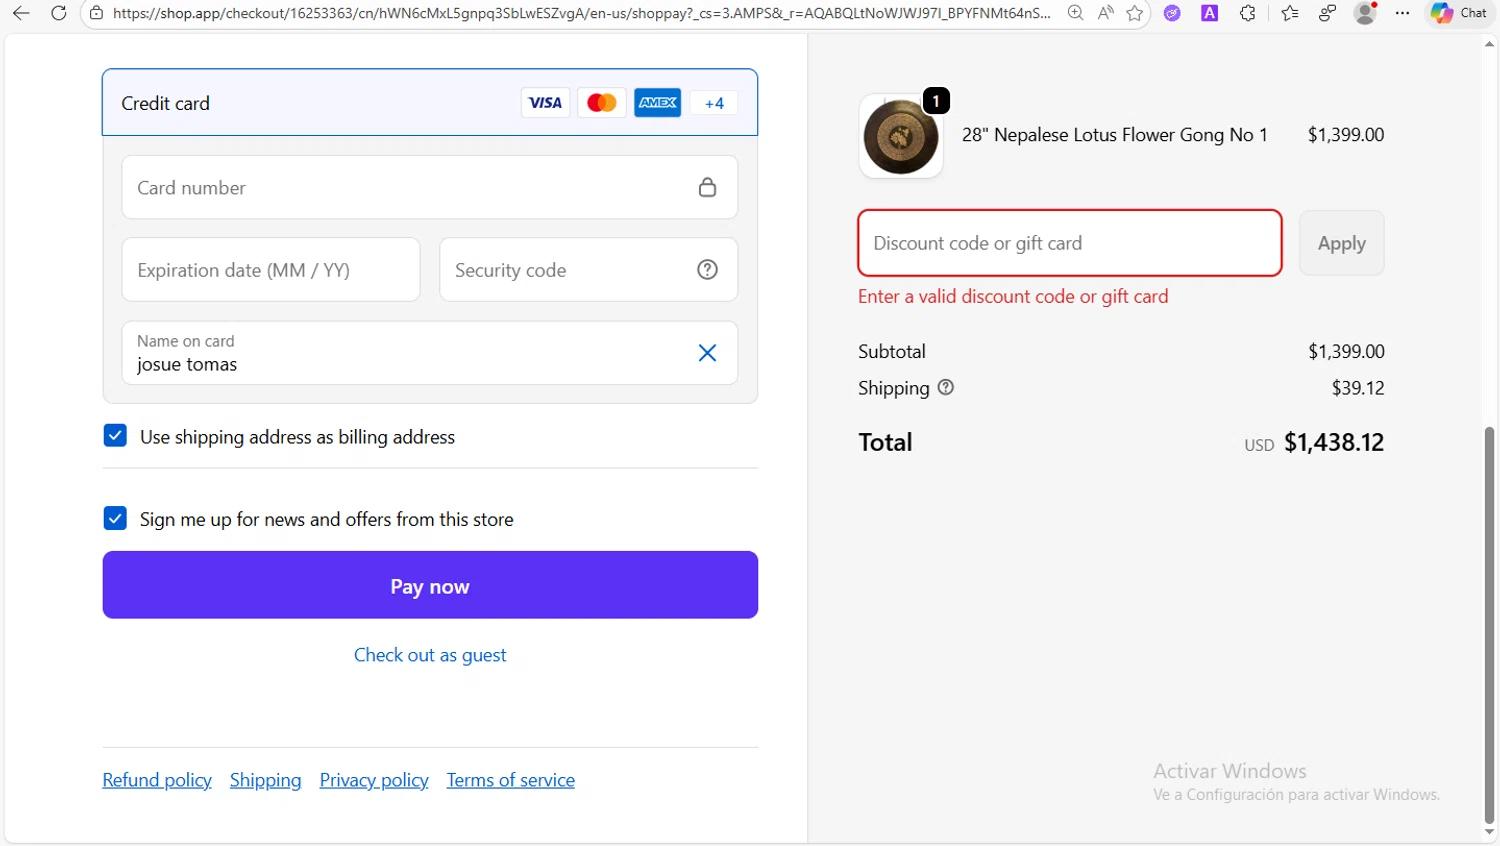This screenshot has width=1500, height=846.
Task: View site information lock icon
Action: pos(96,13)
